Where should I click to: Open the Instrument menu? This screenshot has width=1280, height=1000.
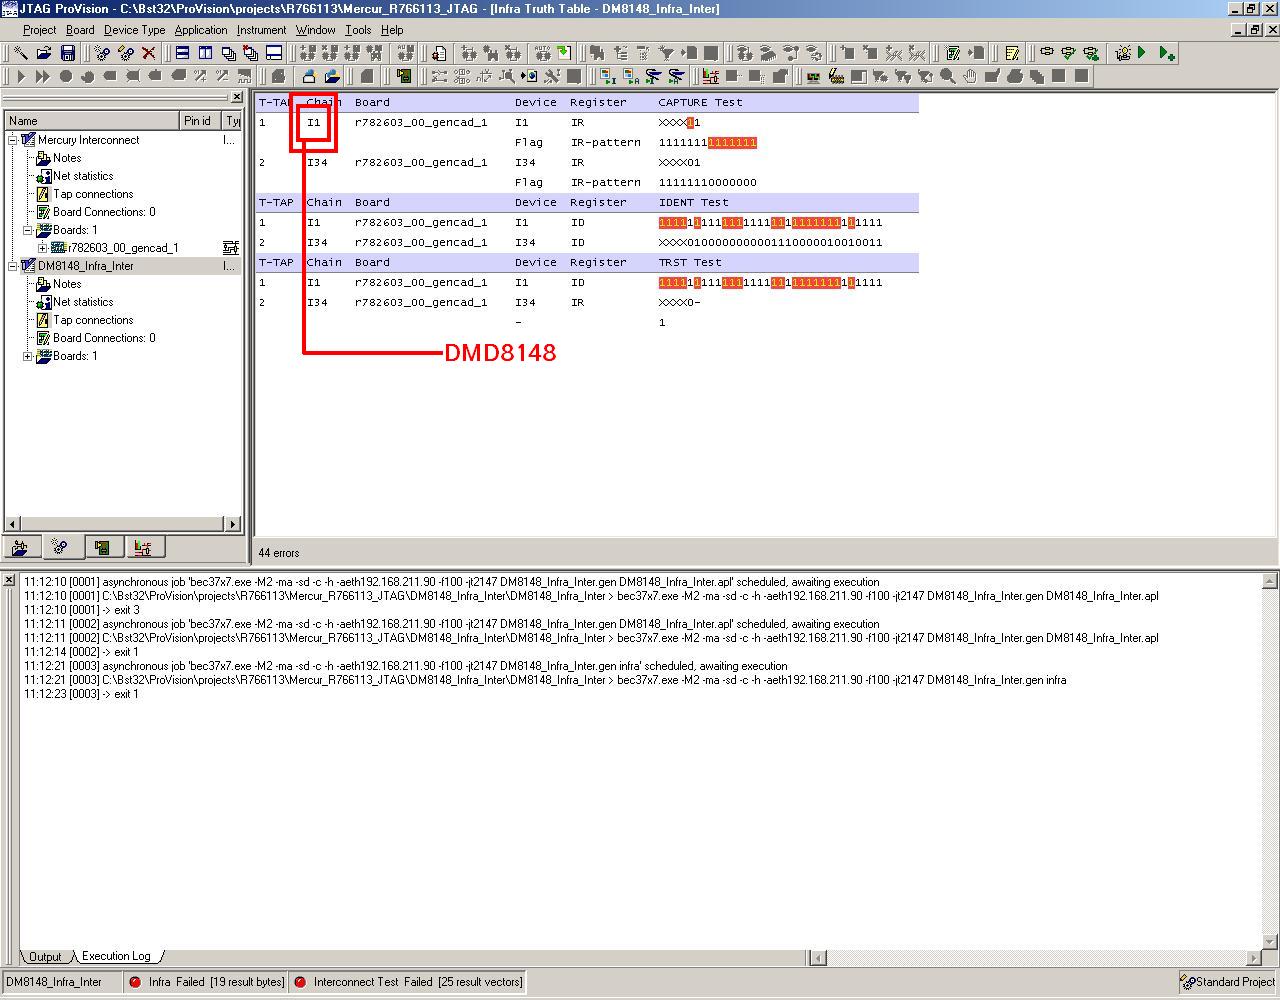[261, 30]
